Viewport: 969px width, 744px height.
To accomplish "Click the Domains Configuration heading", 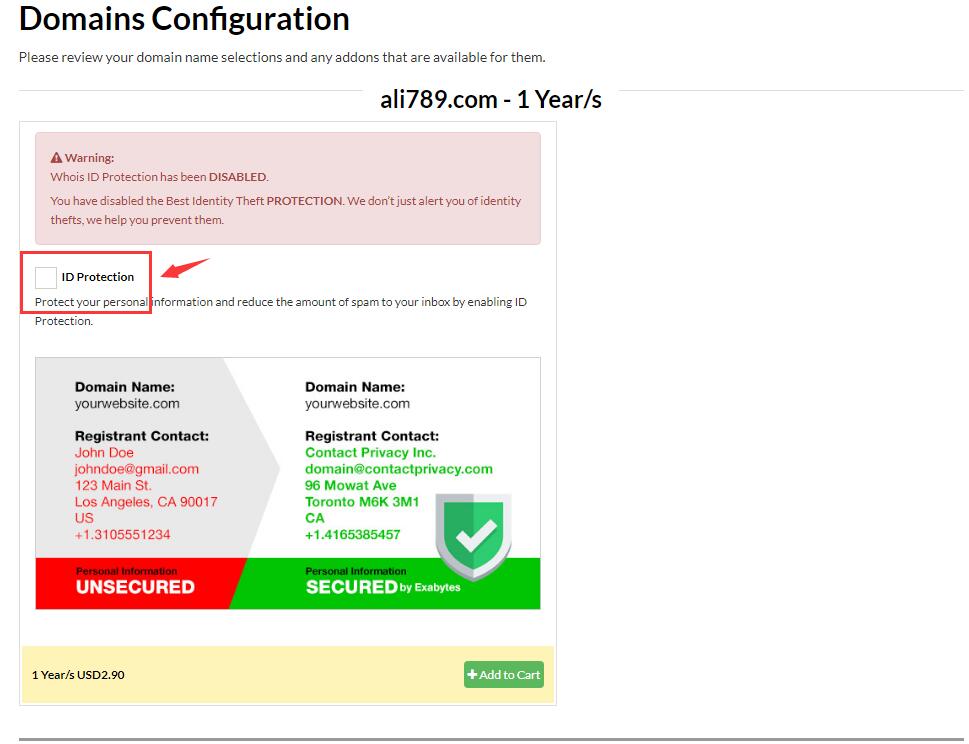I will click(x=184, y=19).
